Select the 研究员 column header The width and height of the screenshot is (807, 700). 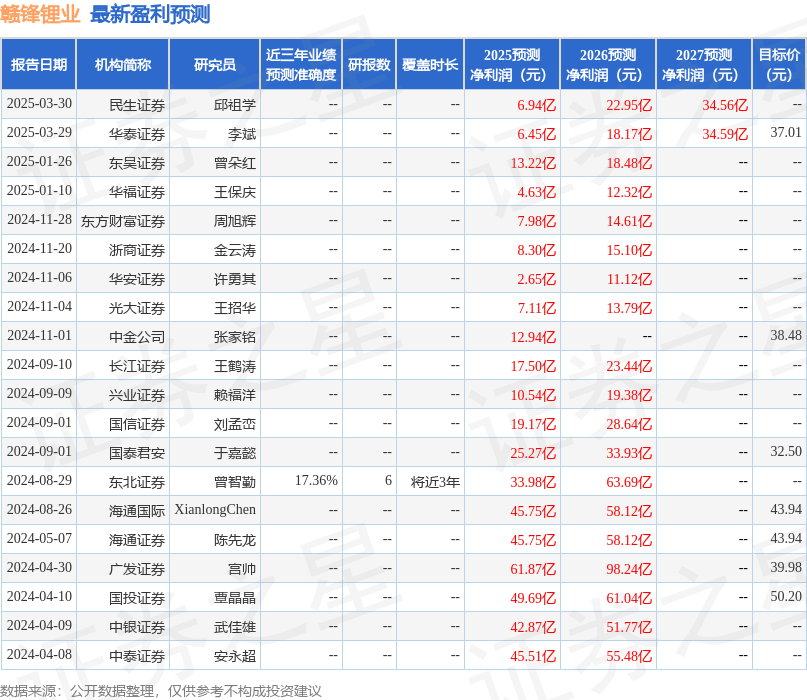tap(215, 64)
